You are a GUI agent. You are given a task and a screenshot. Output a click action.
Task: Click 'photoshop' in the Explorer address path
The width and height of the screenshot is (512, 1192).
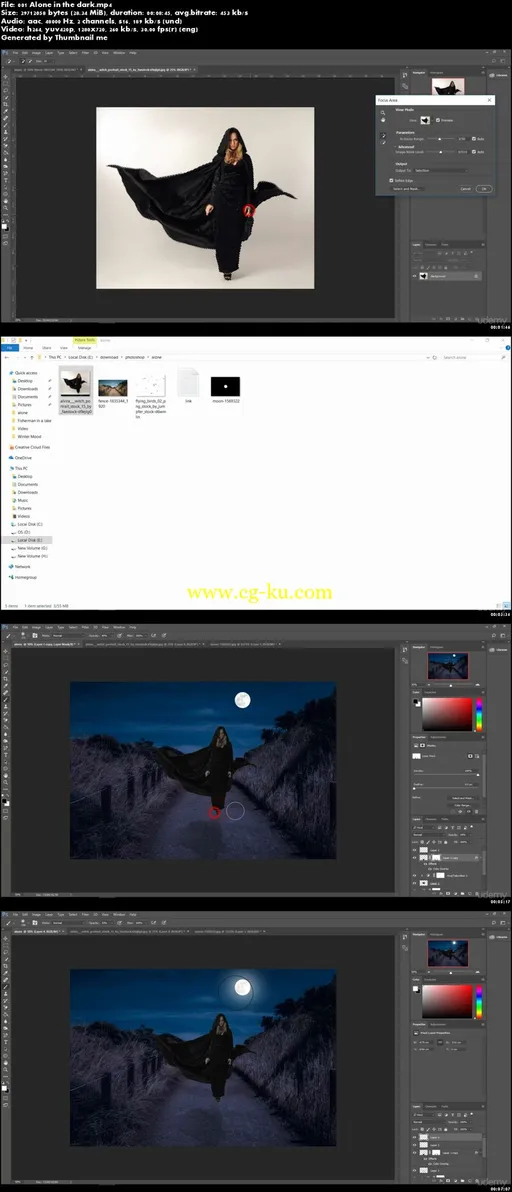click(x=134, y=357)
